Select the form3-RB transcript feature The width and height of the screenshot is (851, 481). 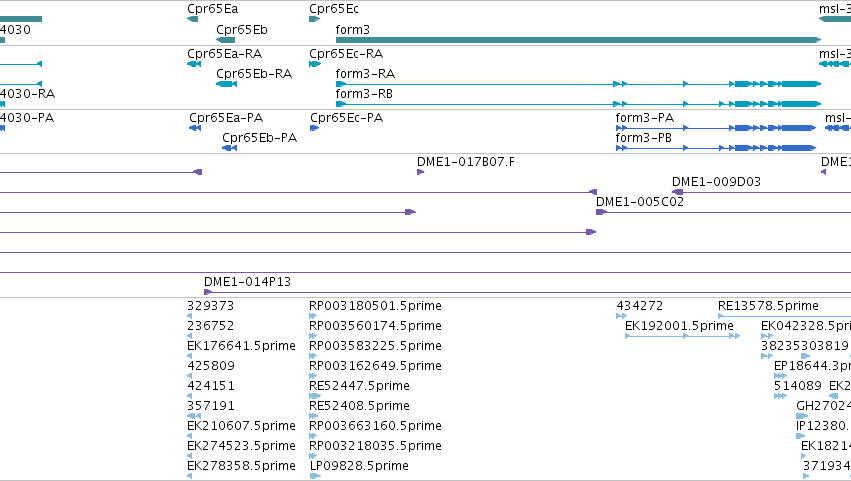579,104
